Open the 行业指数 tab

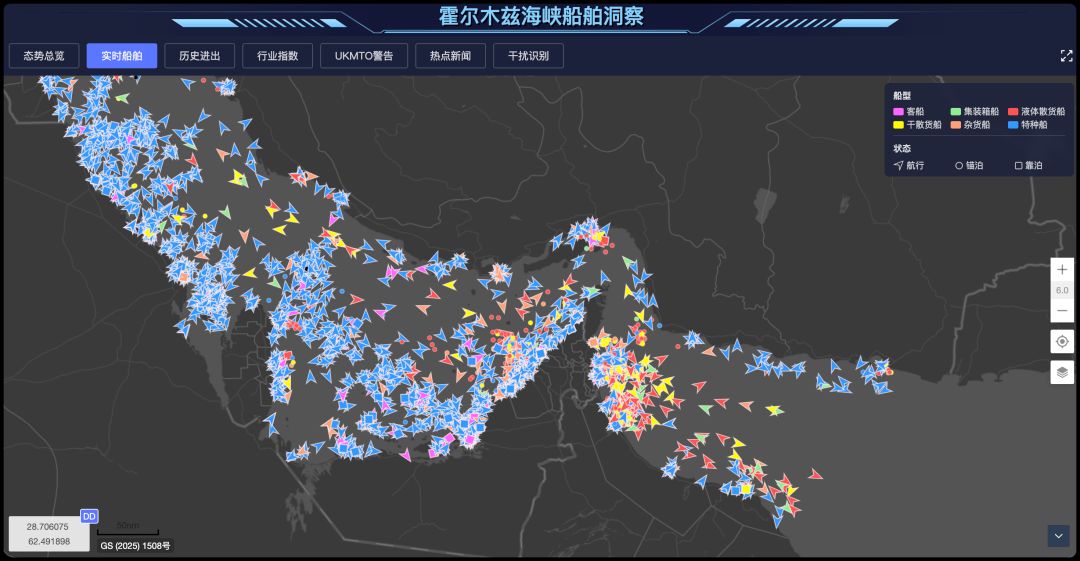pyautogui.click(x=278, y=56)
